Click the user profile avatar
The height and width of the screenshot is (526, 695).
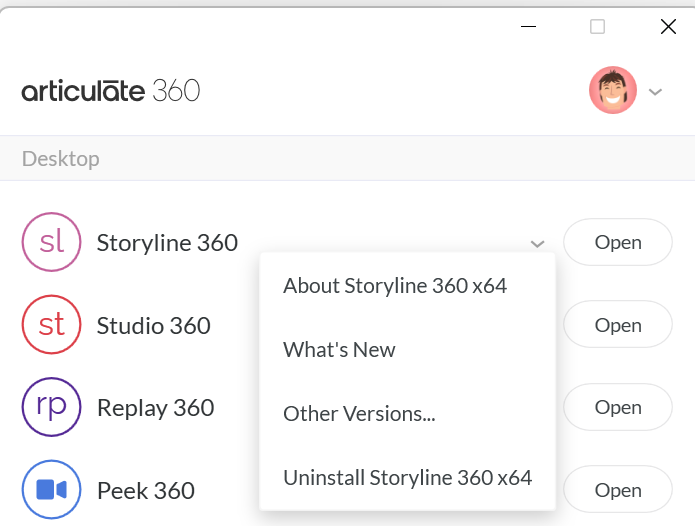click(613, 90)
